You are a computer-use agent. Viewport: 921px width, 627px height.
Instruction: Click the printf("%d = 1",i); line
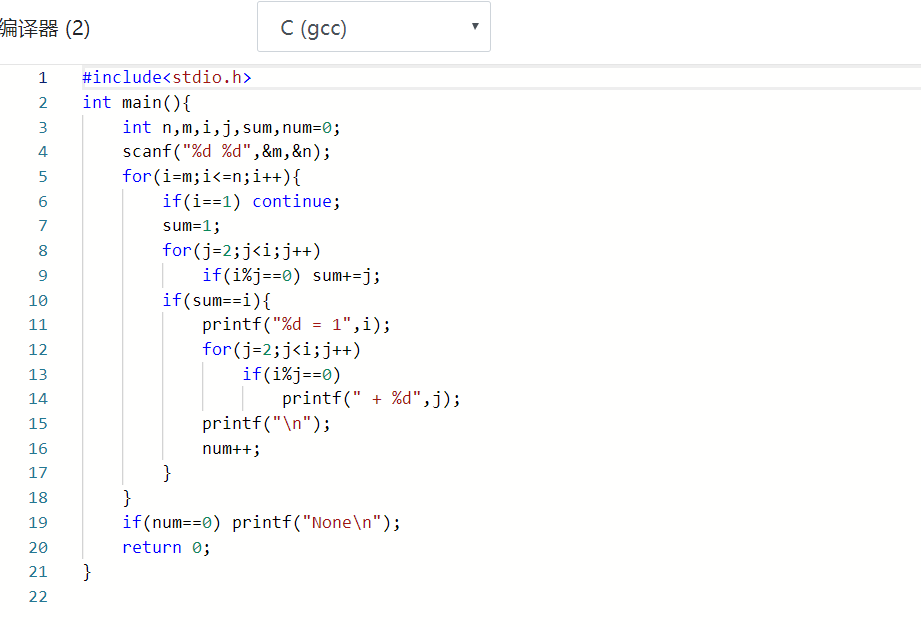296,325
